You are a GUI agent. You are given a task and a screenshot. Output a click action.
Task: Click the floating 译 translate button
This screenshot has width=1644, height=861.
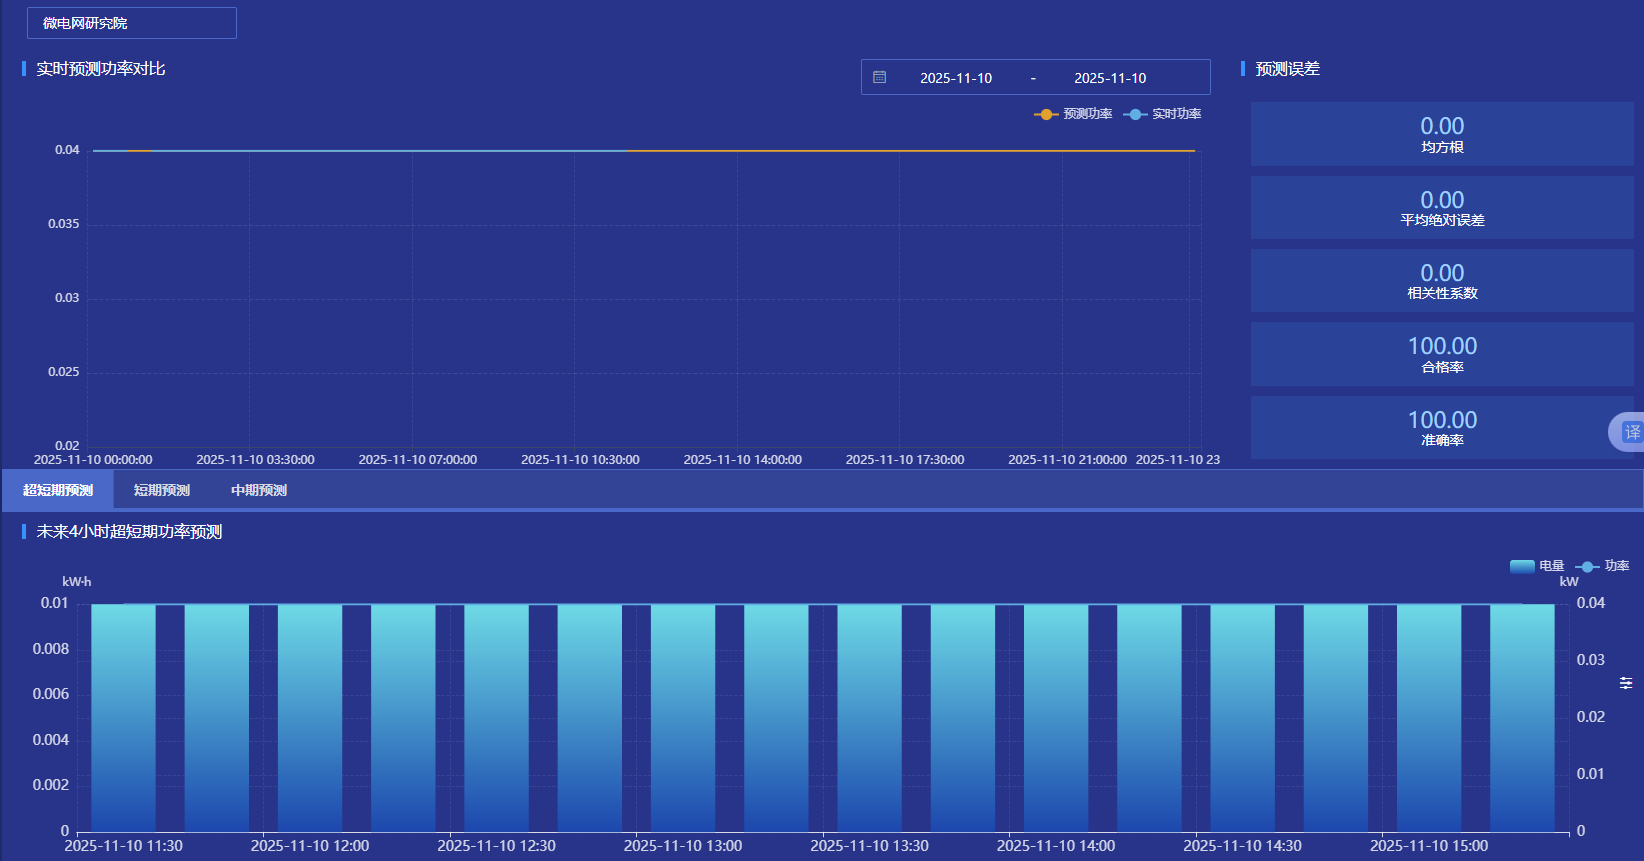click(1627, 432)
